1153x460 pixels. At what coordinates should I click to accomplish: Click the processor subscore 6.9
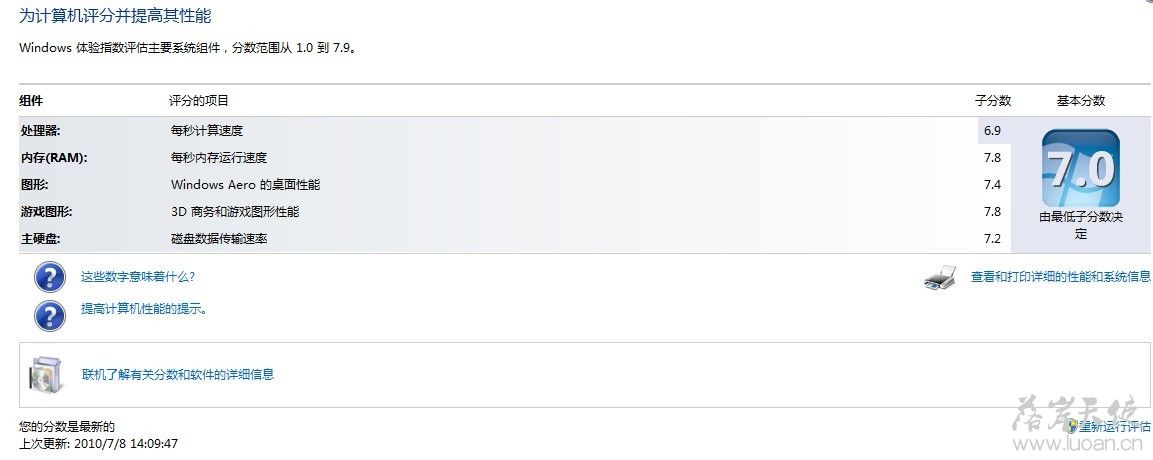click(x=992, y=131)
